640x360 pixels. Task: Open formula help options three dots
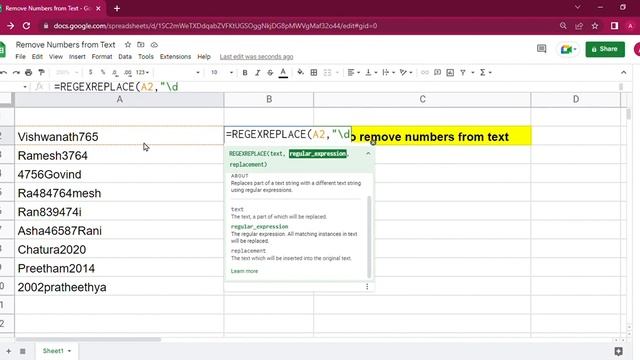(367, 287)
